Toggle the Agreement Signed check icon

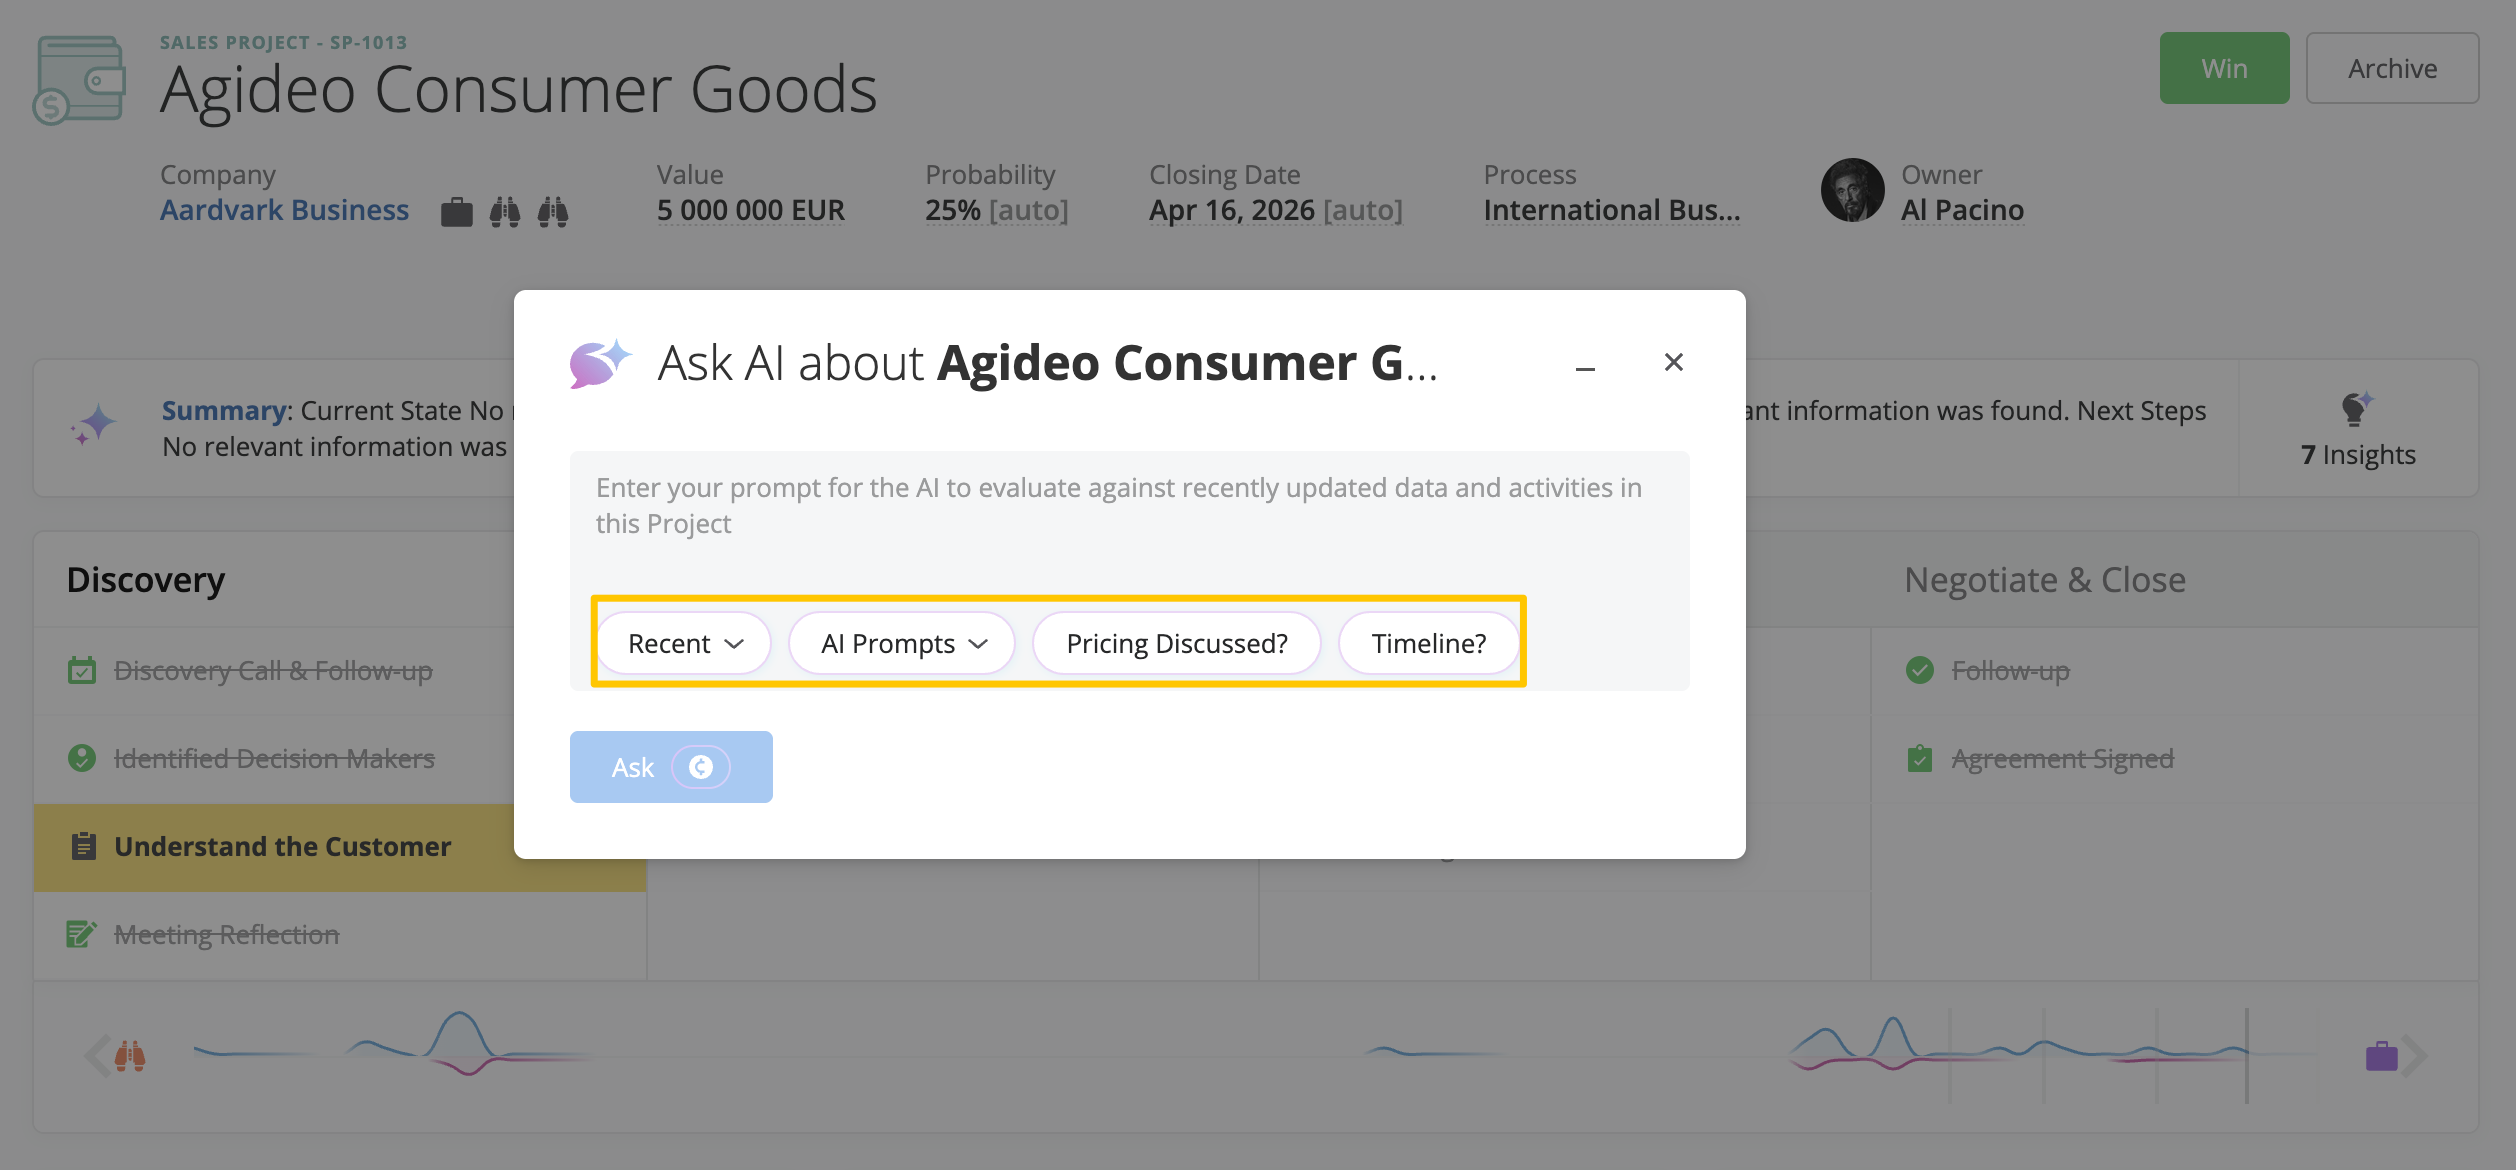click(x=1920, y=759)
